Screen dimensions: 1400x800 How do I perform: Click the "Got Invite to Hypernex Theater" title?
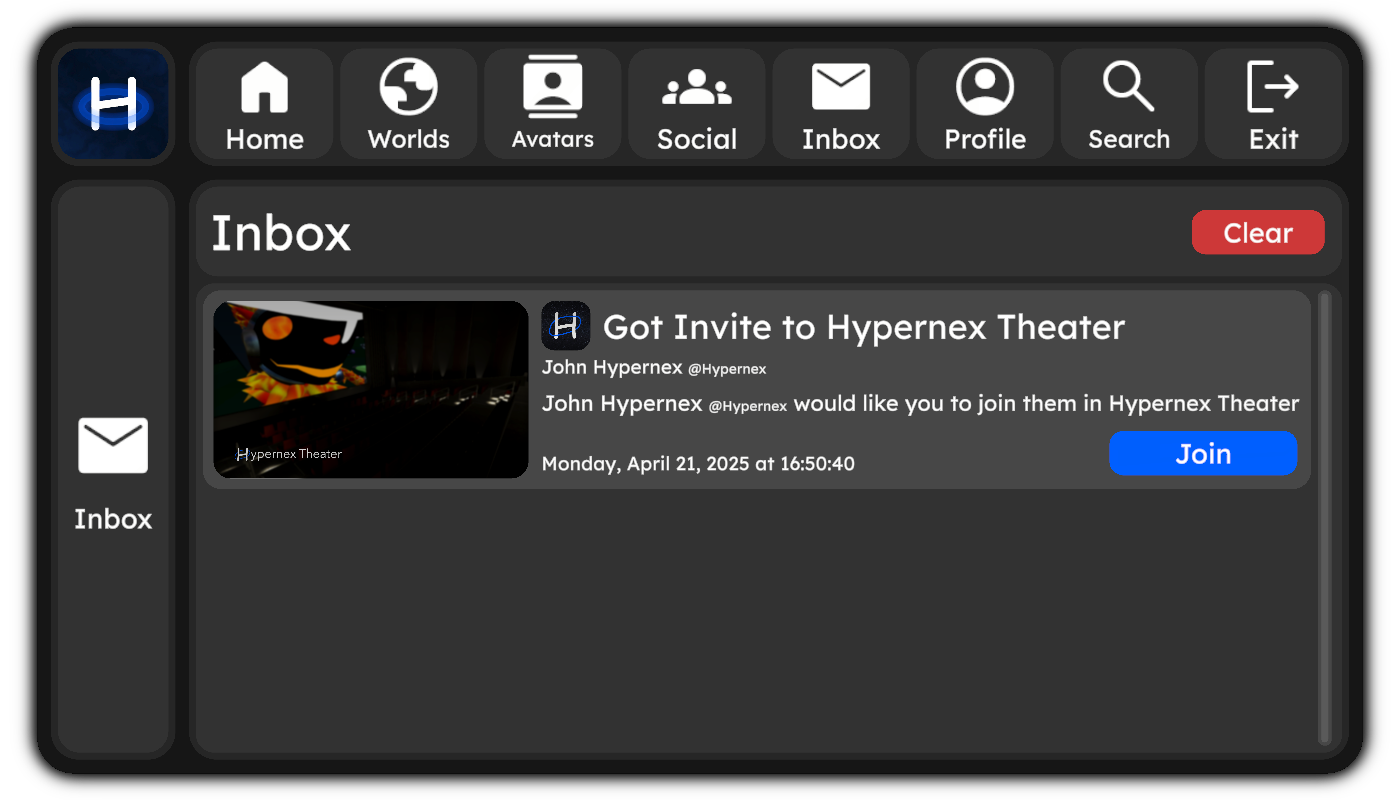pos(863,327)
